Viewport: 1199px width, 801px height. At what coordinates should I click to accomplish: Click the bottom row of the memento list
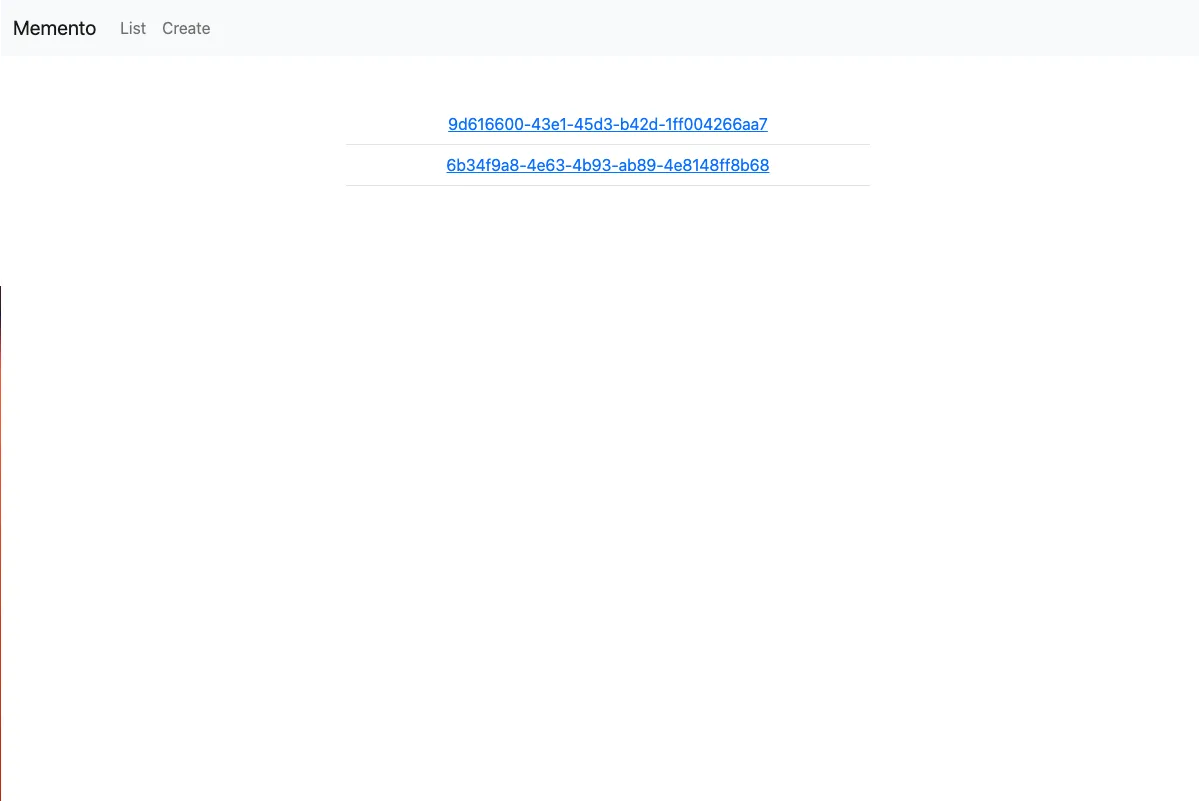tap(607, 165)
